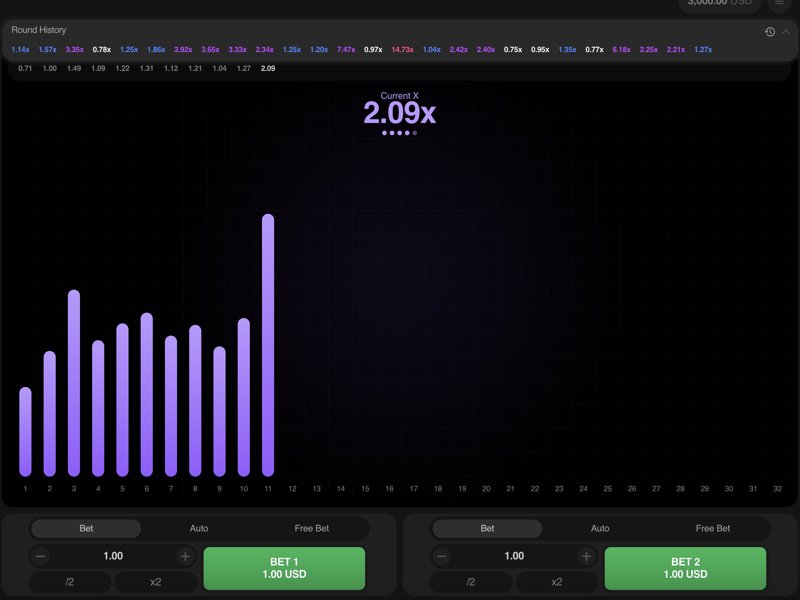This screenshot has height=600, width=800.
Task: Click axis number 16
Action: click(x=389, y=489)
